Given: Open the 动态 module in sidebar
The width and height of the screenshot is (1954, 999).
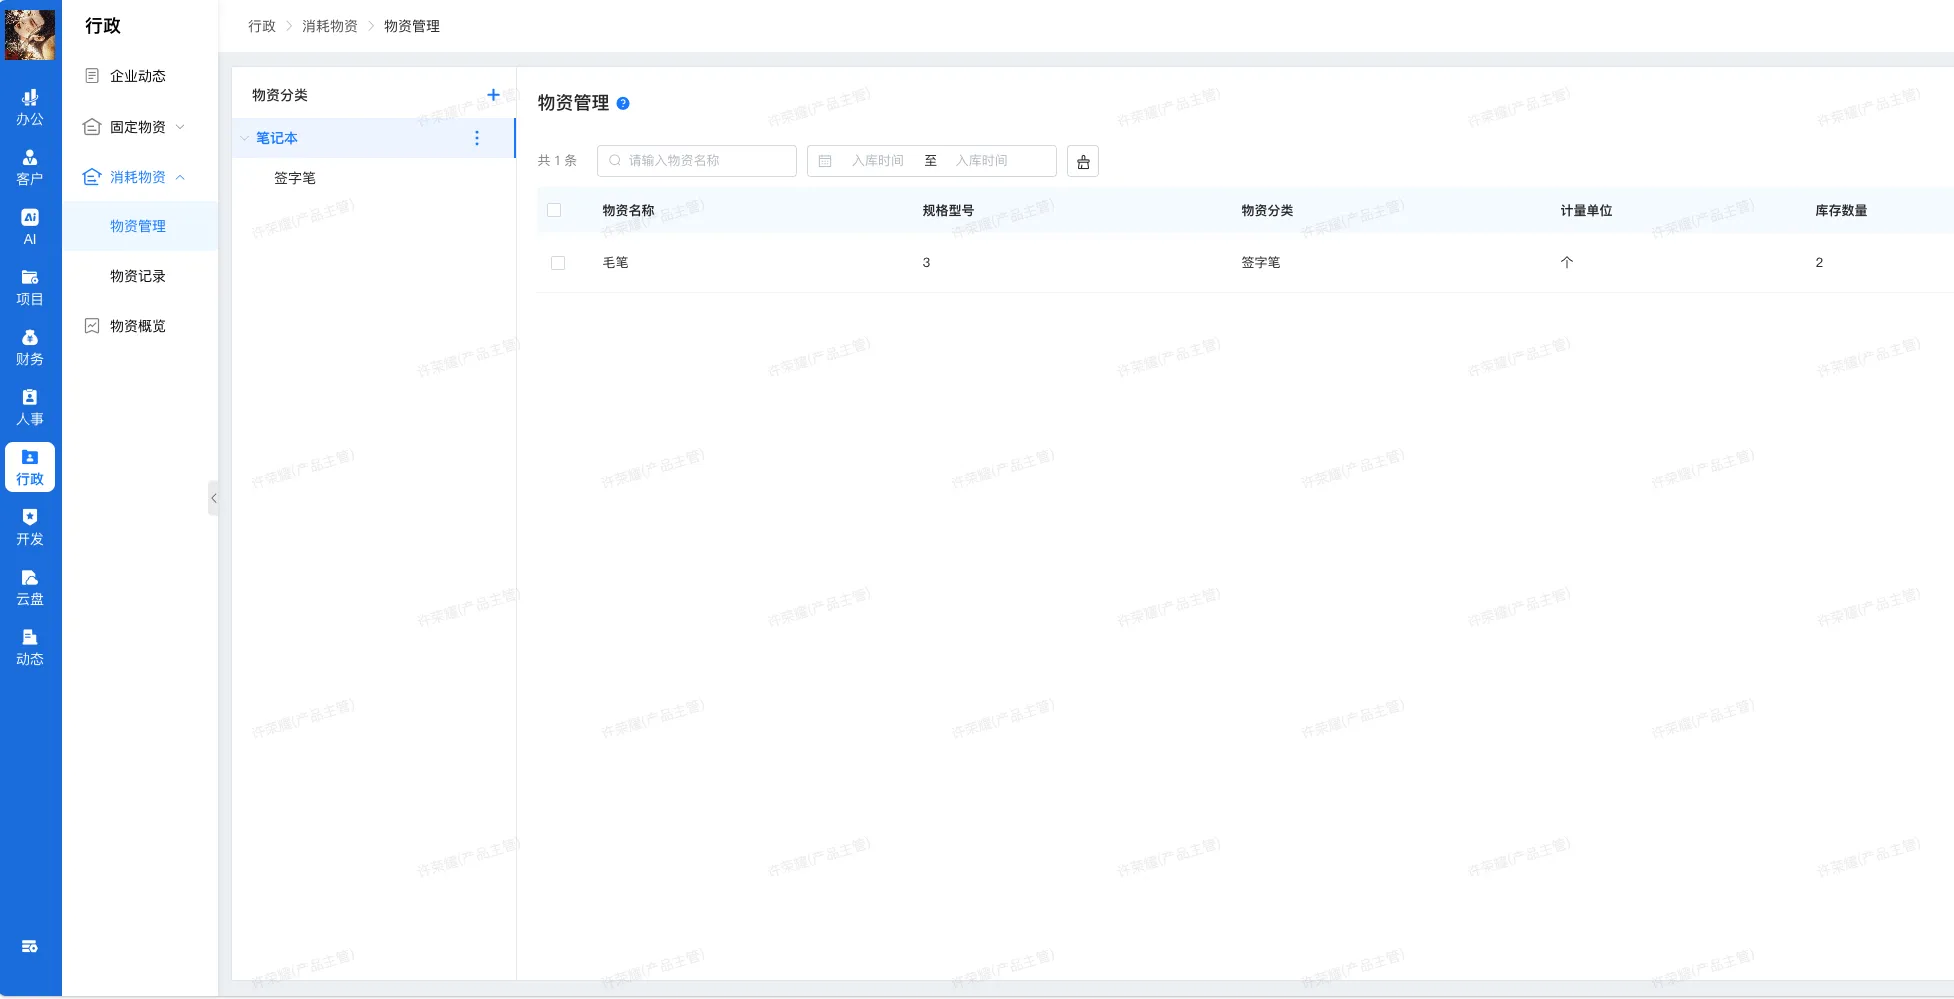Looking at the screenshot, I should tap(30, 648).
